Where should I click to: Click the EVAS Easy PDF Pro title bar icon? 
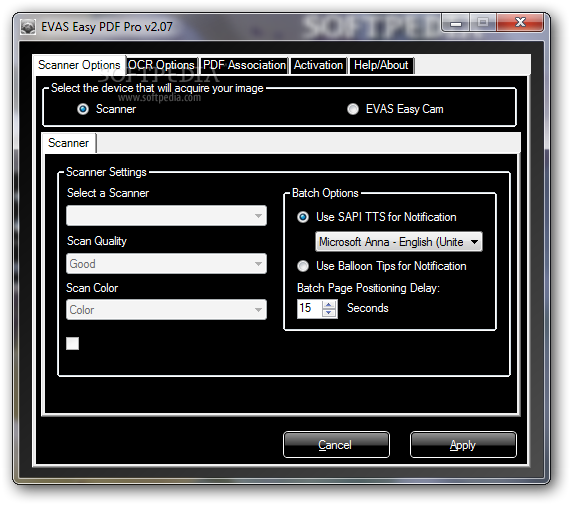[28, 27]
